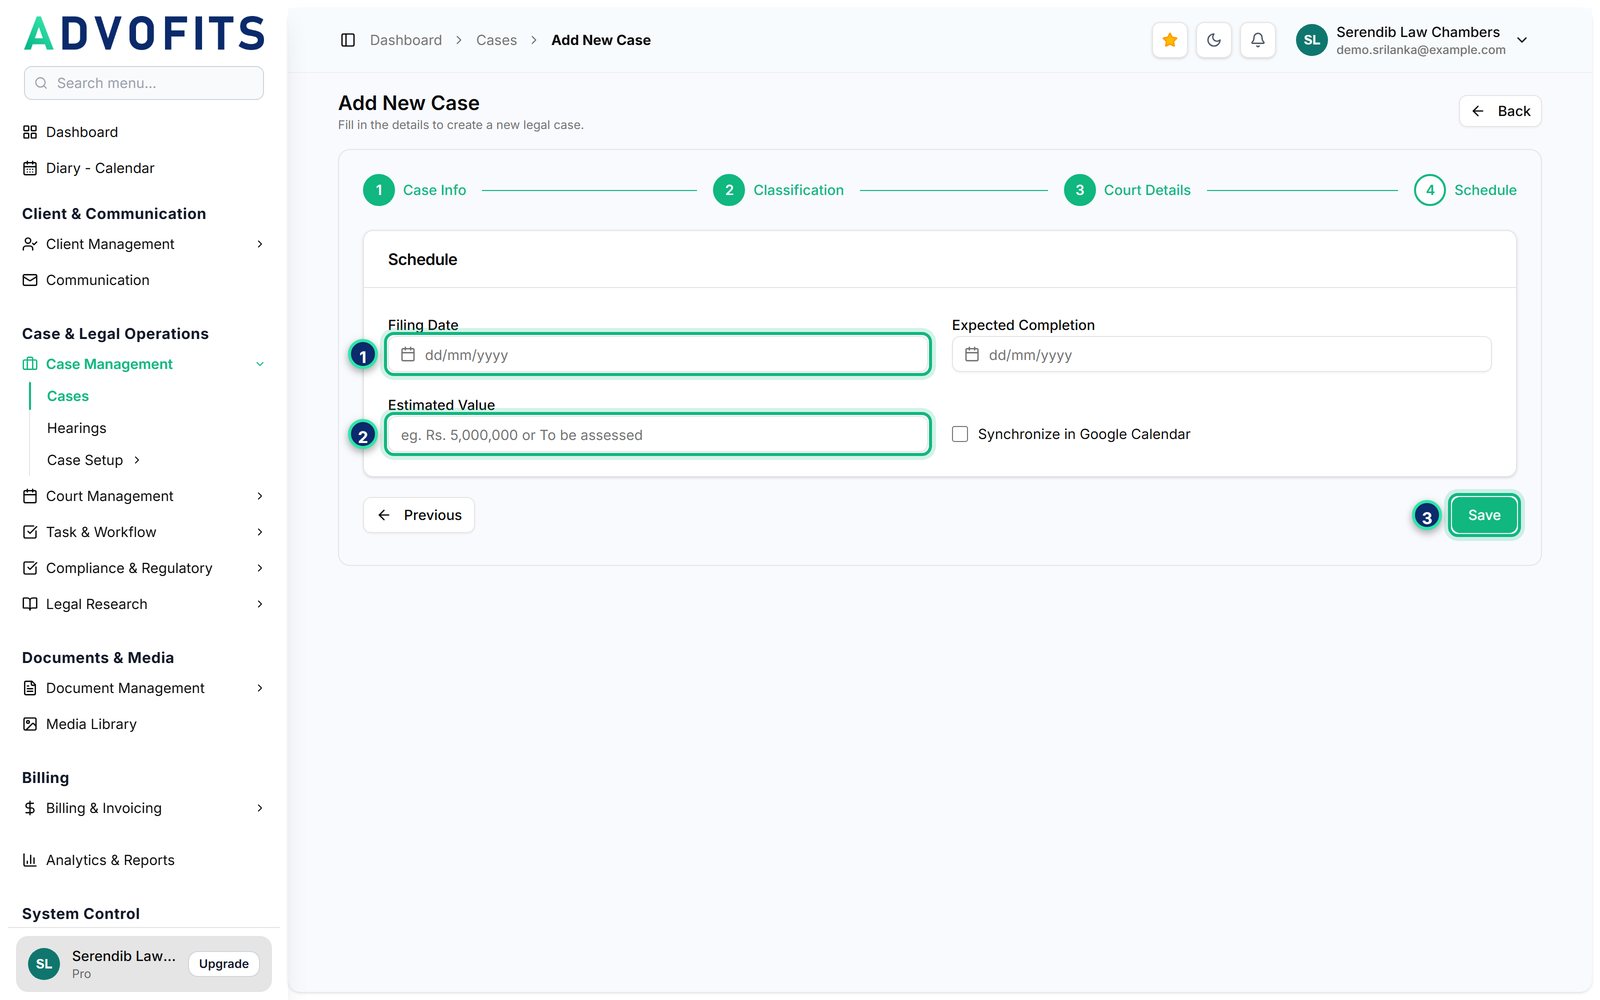Click the Media Library image icon
The image size is (1600, 1000).
pos(30,724)
